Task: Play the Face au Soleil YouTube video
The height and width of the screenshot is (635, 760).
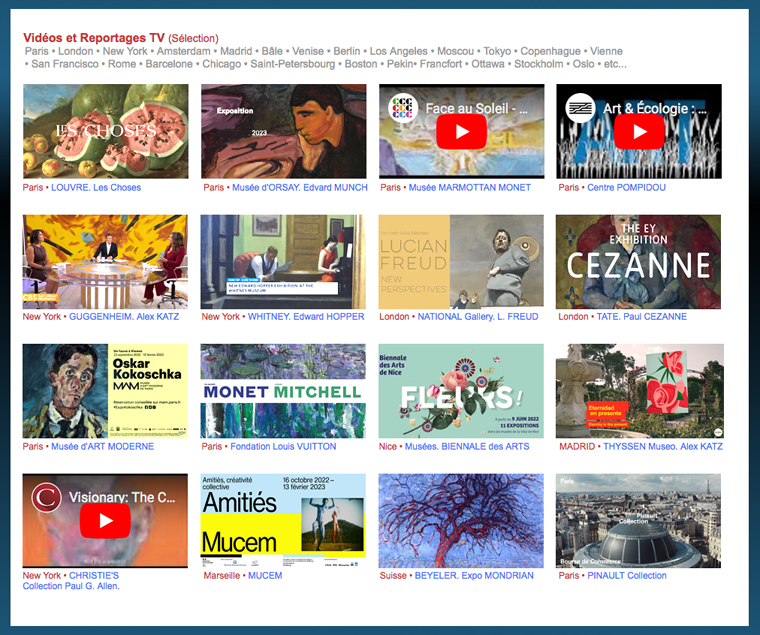Action: coord(461,132)
